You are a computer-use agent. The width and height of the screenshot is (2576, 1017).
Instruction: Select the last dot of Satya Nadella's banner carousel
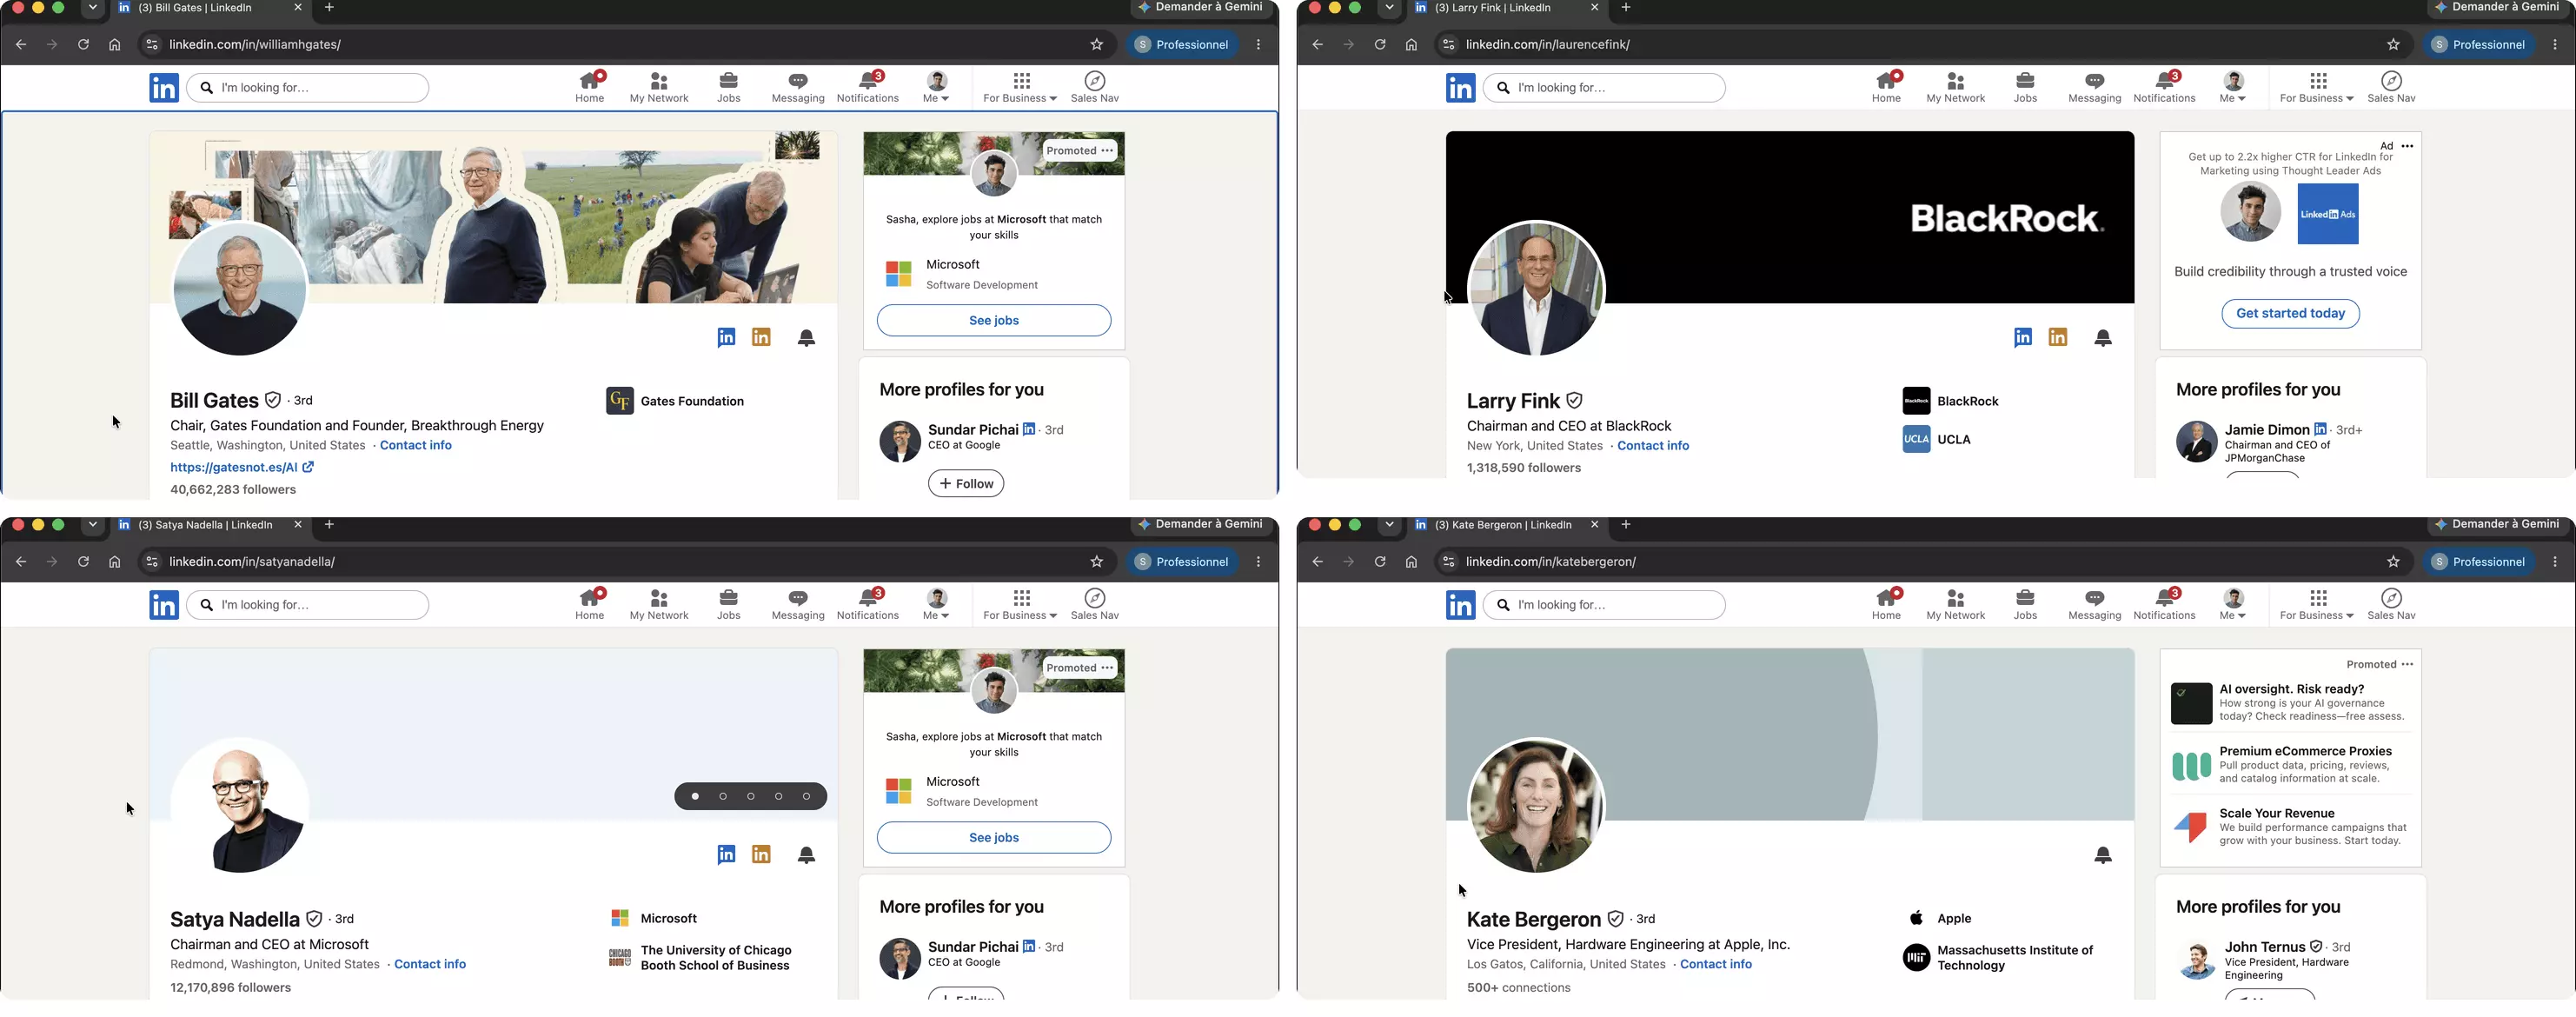tap(806, 796)
